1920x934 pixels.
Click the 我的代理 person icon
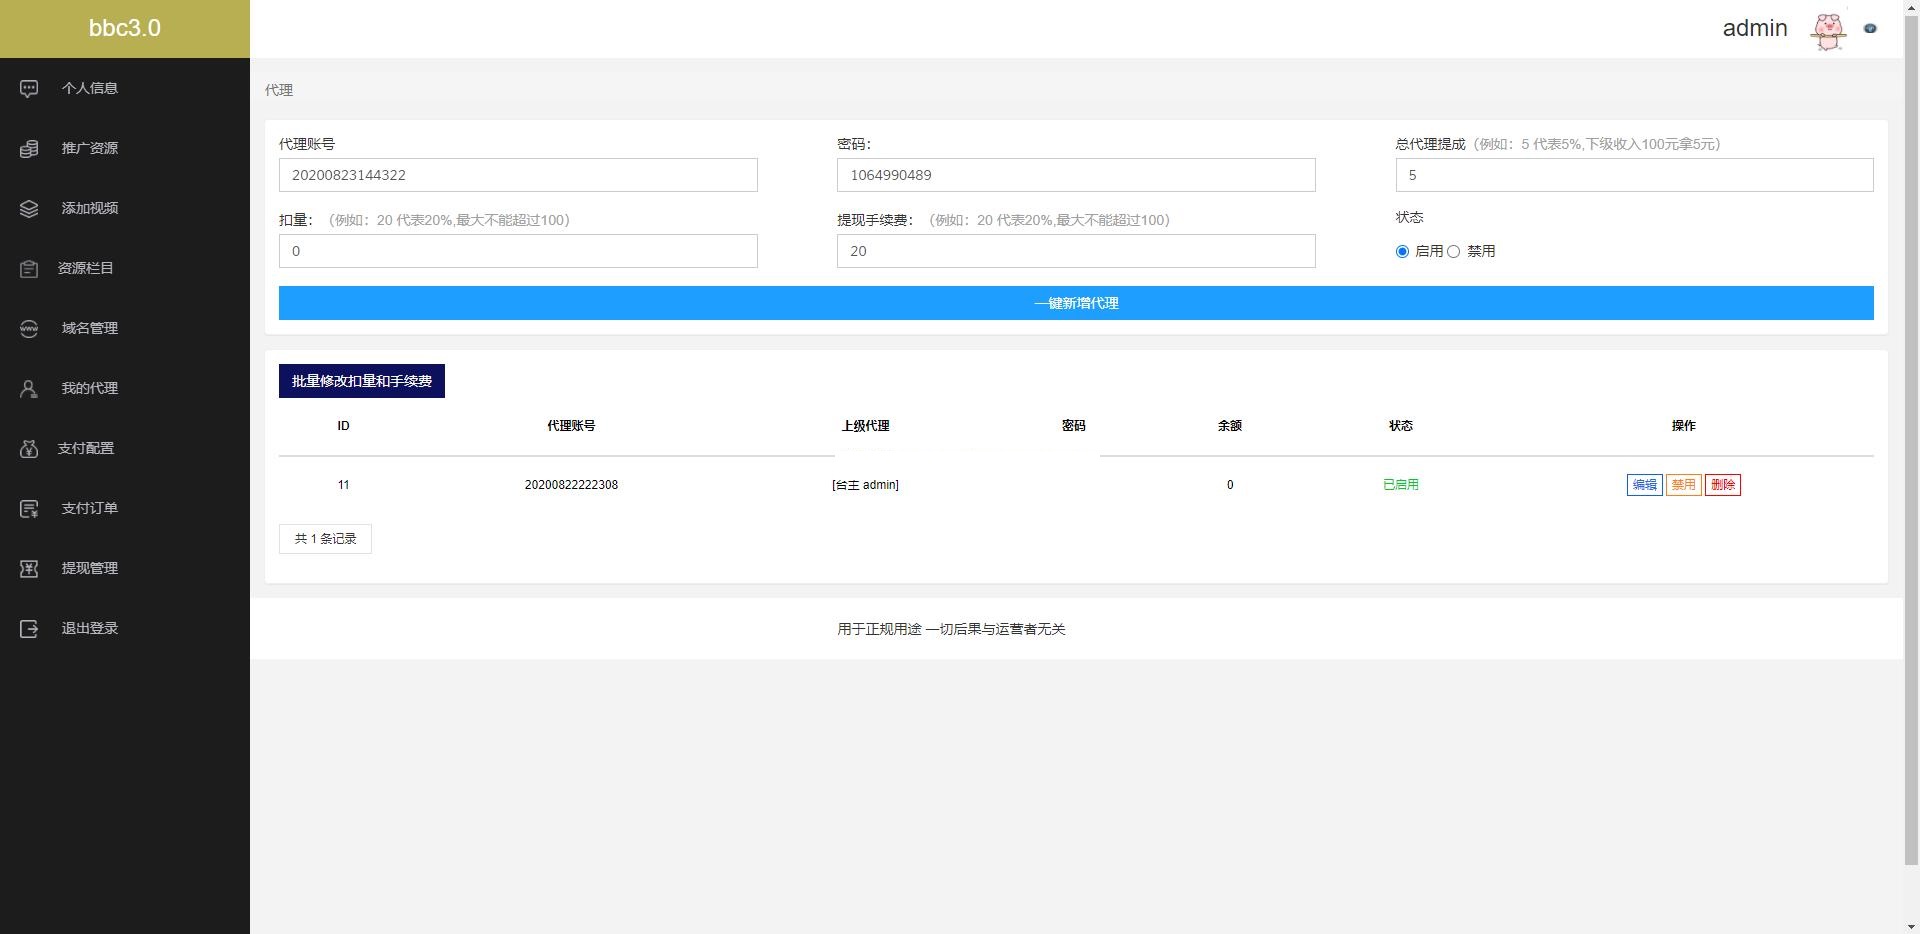coord(29,389)
